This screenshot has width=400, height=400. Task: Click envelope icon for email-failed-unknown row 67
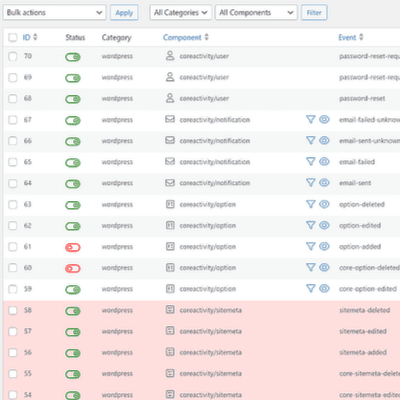point(170,119)
